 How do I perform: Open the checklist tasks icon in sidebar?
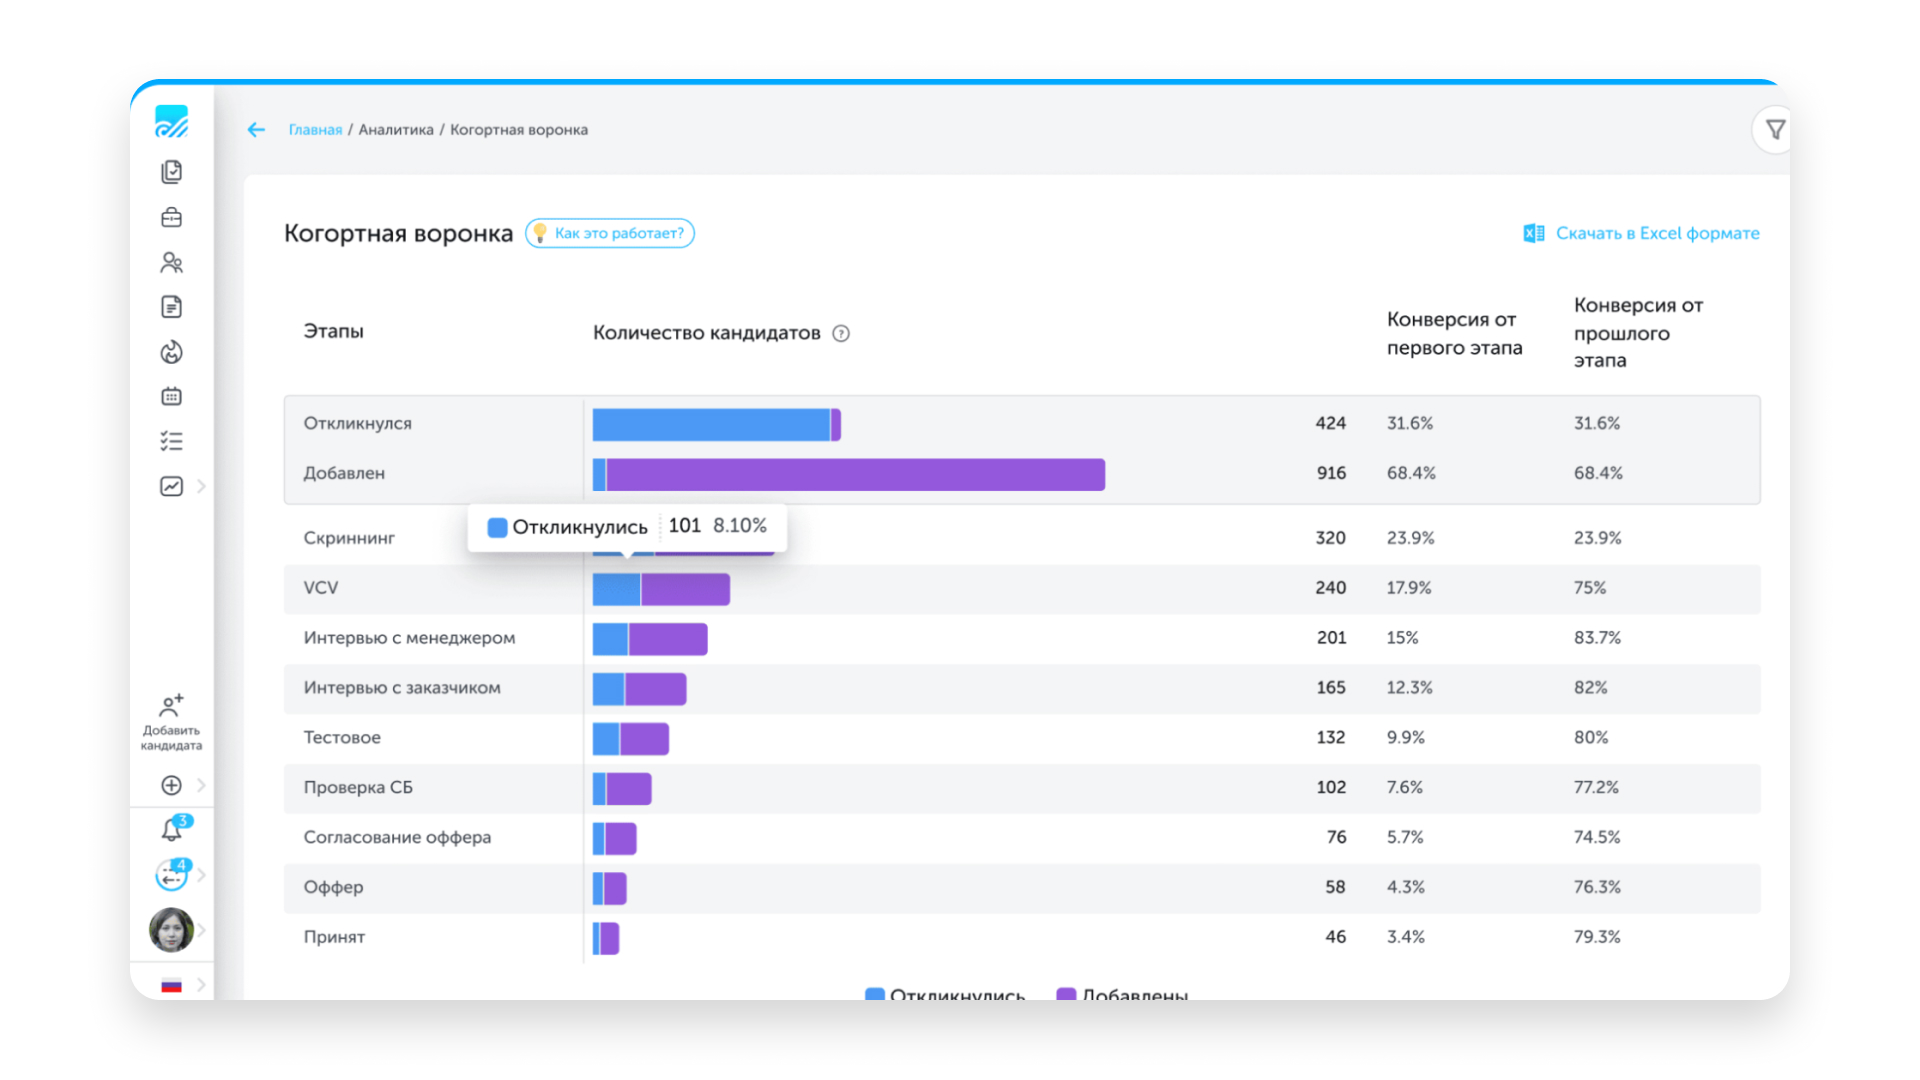(171, 441)
